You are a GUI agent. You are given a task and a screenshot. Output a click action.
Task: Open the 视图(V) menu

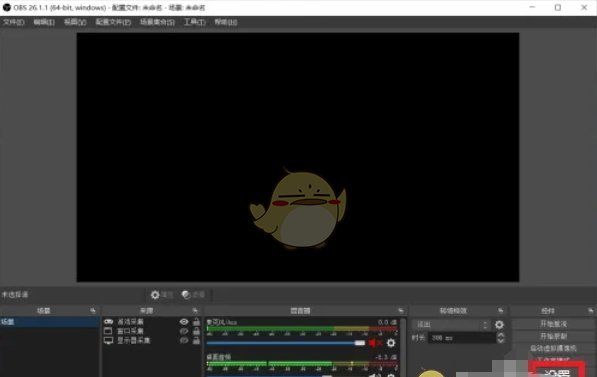tap(75, 22)
